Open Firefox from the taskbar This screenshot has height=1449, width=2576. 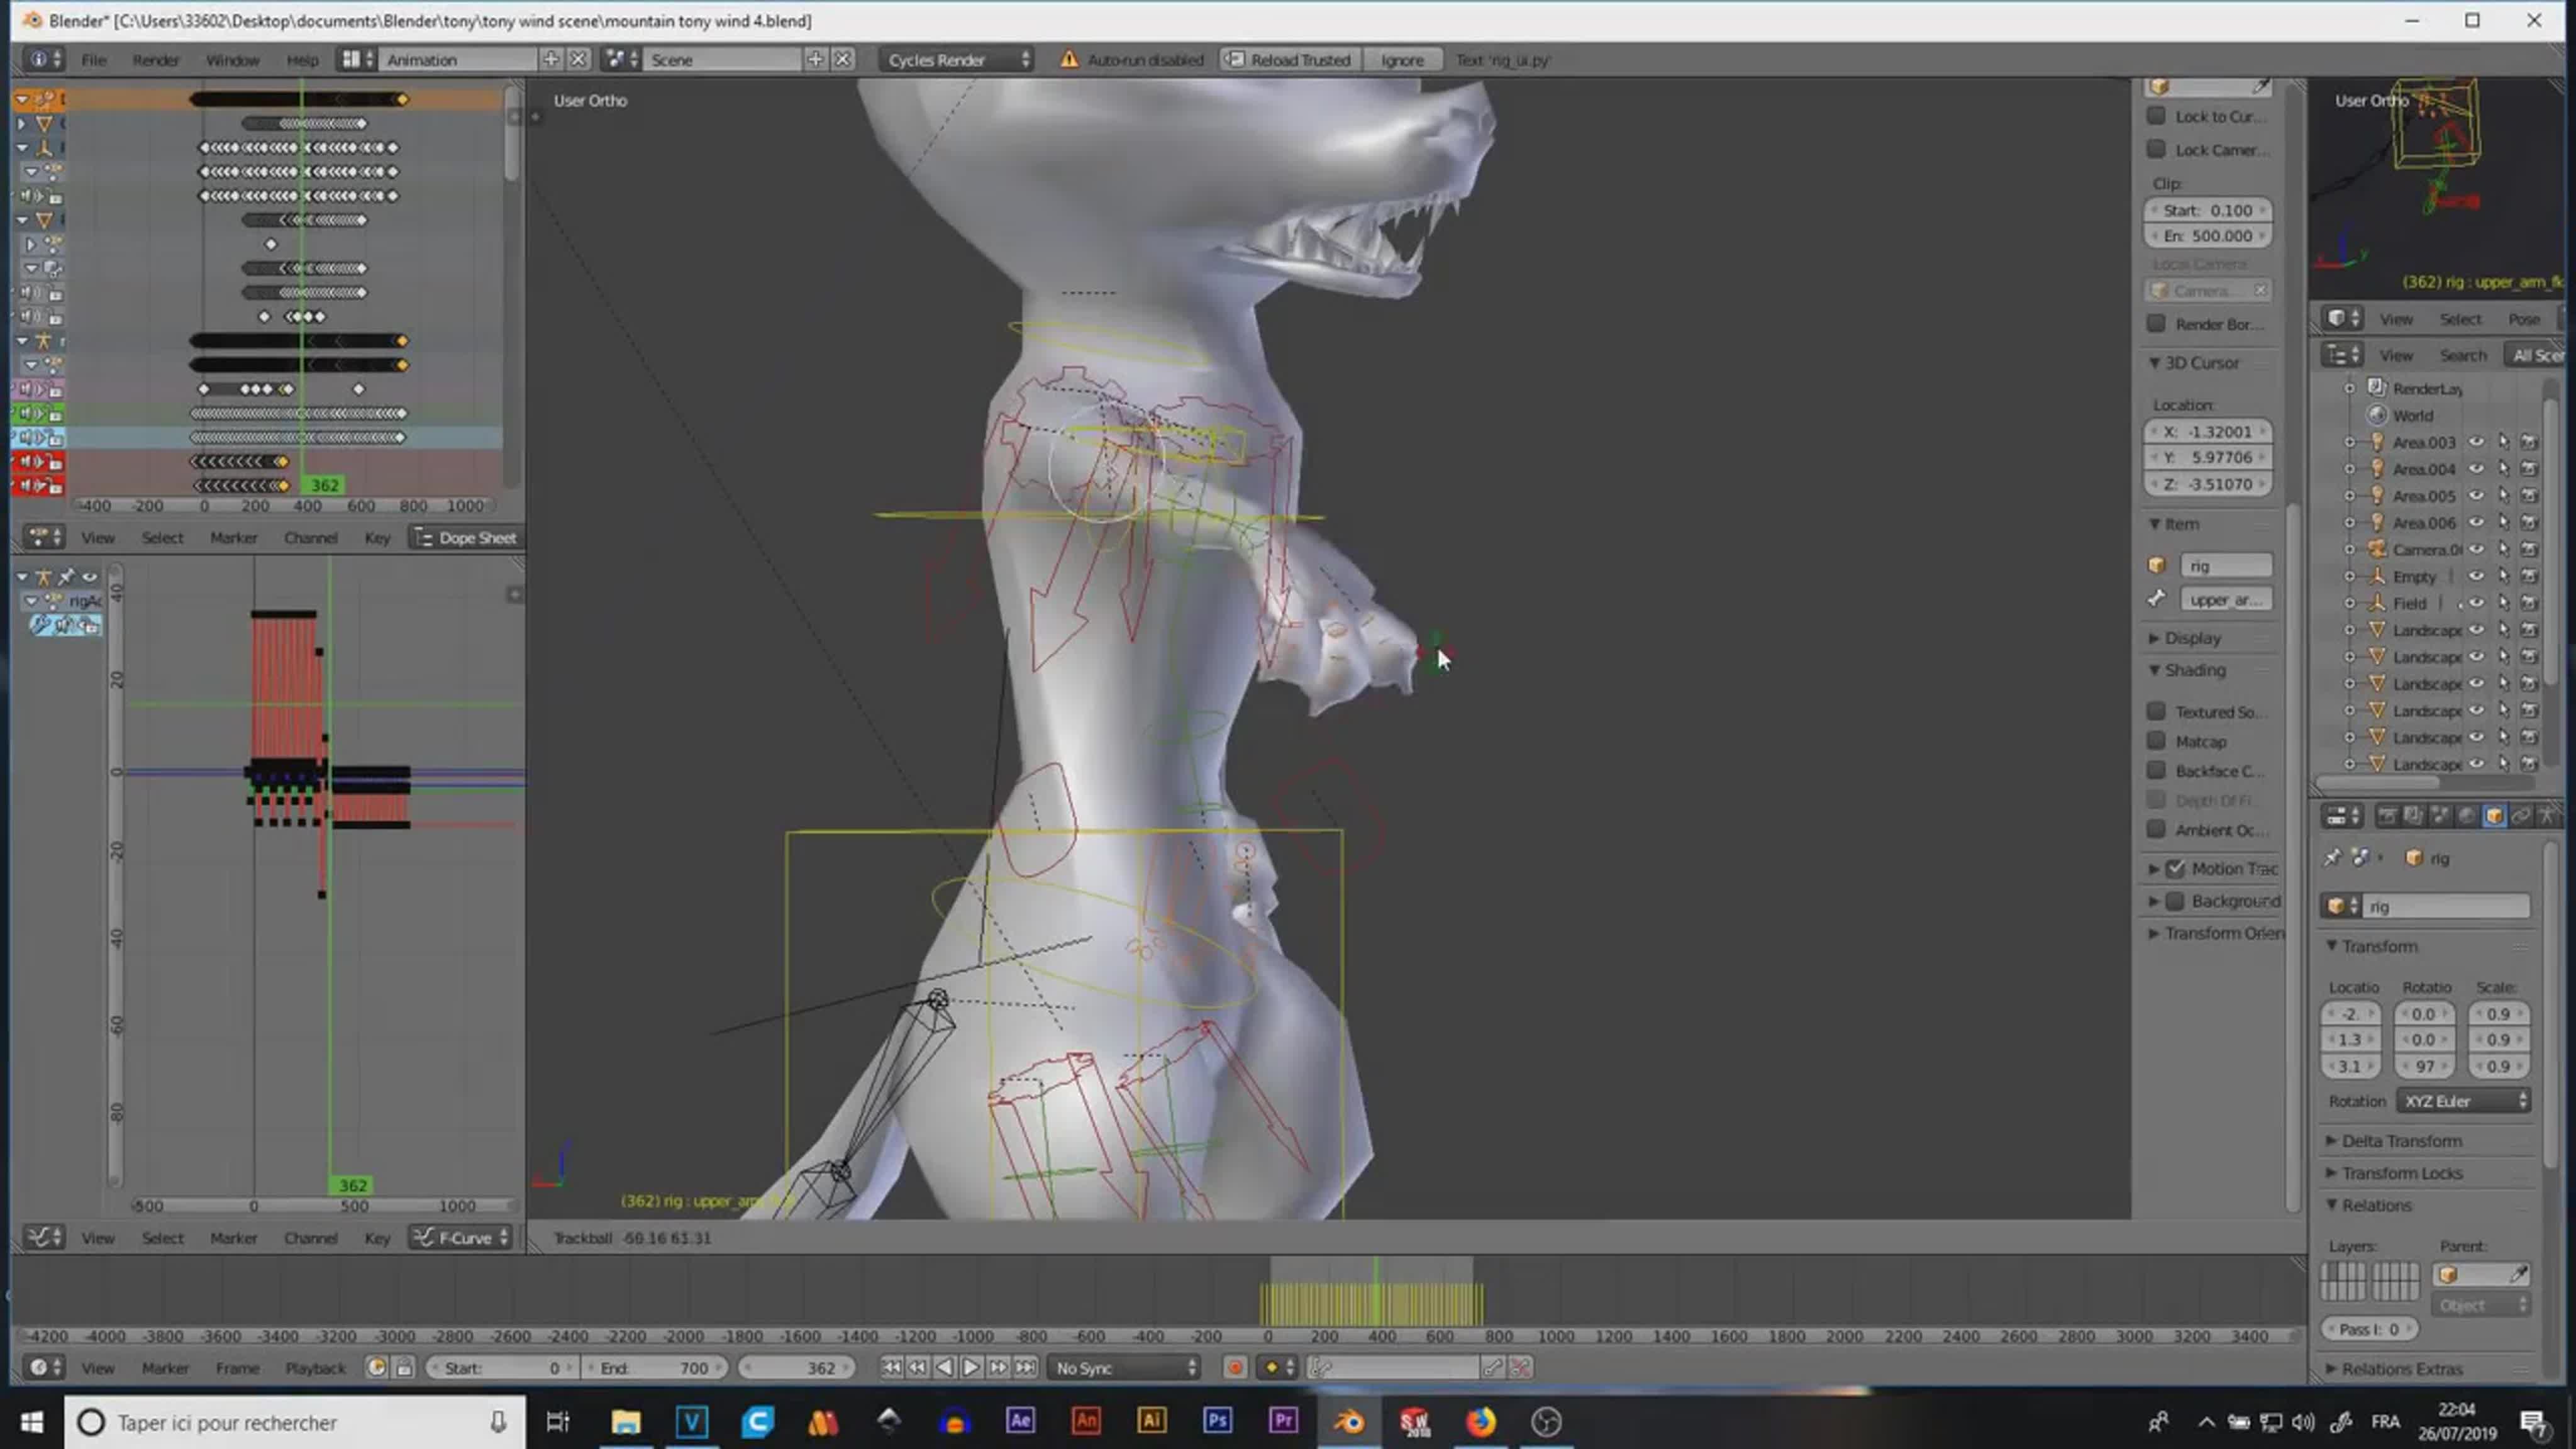[x=1480, y=1422]
